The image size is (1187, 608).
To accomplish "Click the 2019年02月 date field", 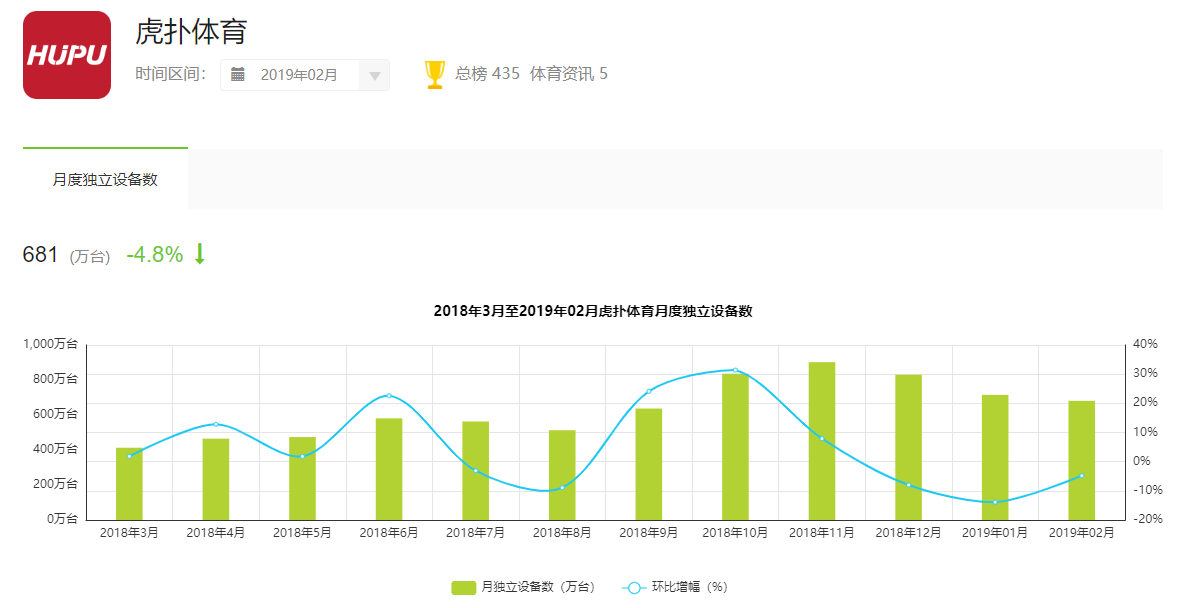I will pos(305,75).
